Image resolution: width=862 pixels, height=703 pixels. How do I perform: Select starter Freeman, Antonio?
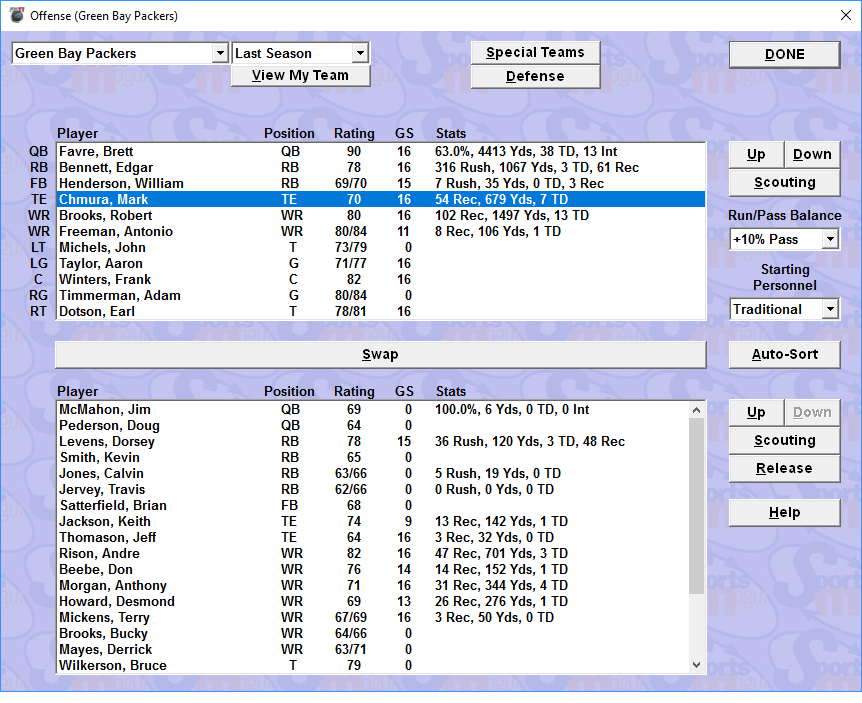point(381,231)
